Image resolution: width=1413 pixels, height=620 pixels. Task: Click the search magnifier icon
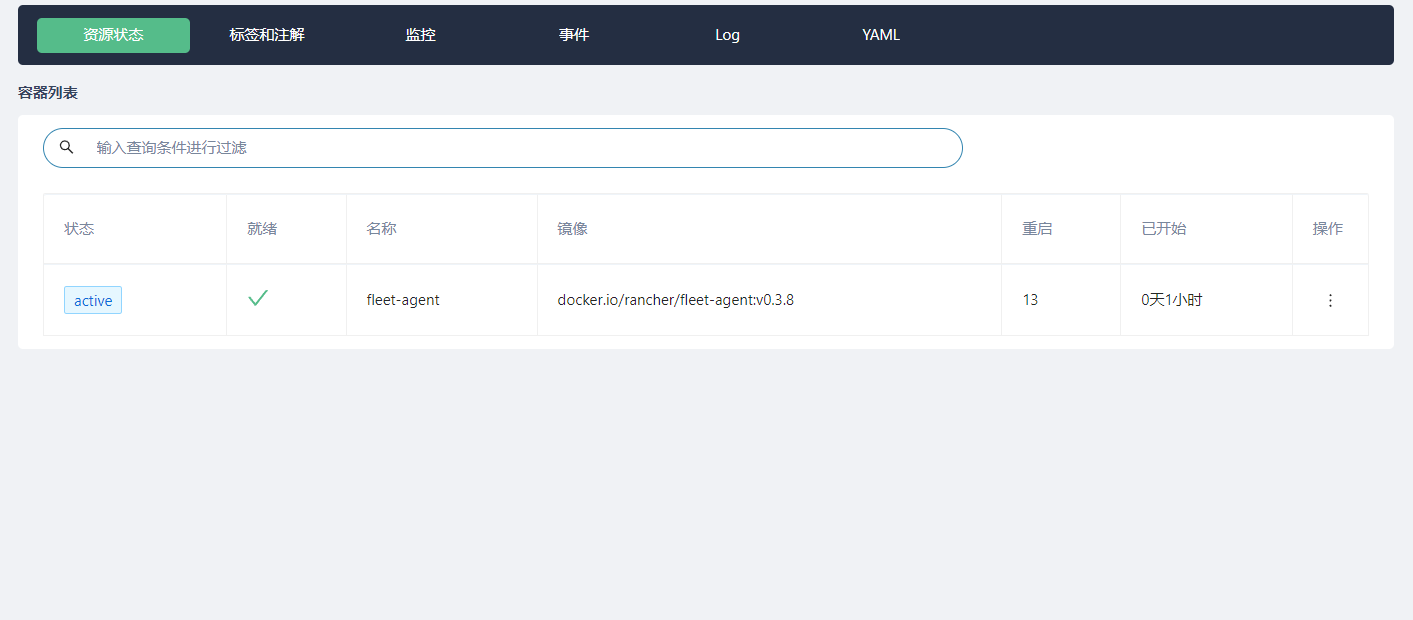66,147
